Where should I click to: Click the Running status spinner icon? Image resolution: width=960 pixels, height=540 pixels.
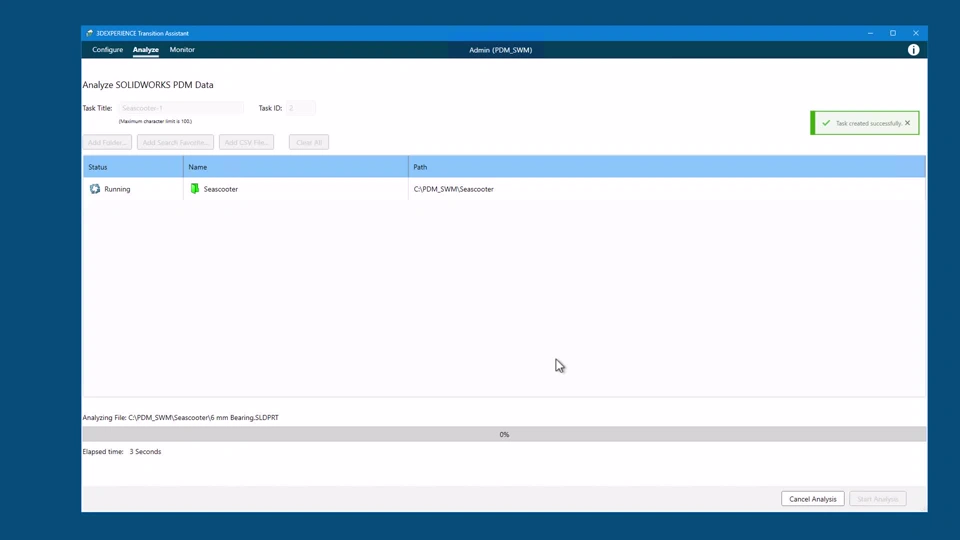click(x=95, y=189)
